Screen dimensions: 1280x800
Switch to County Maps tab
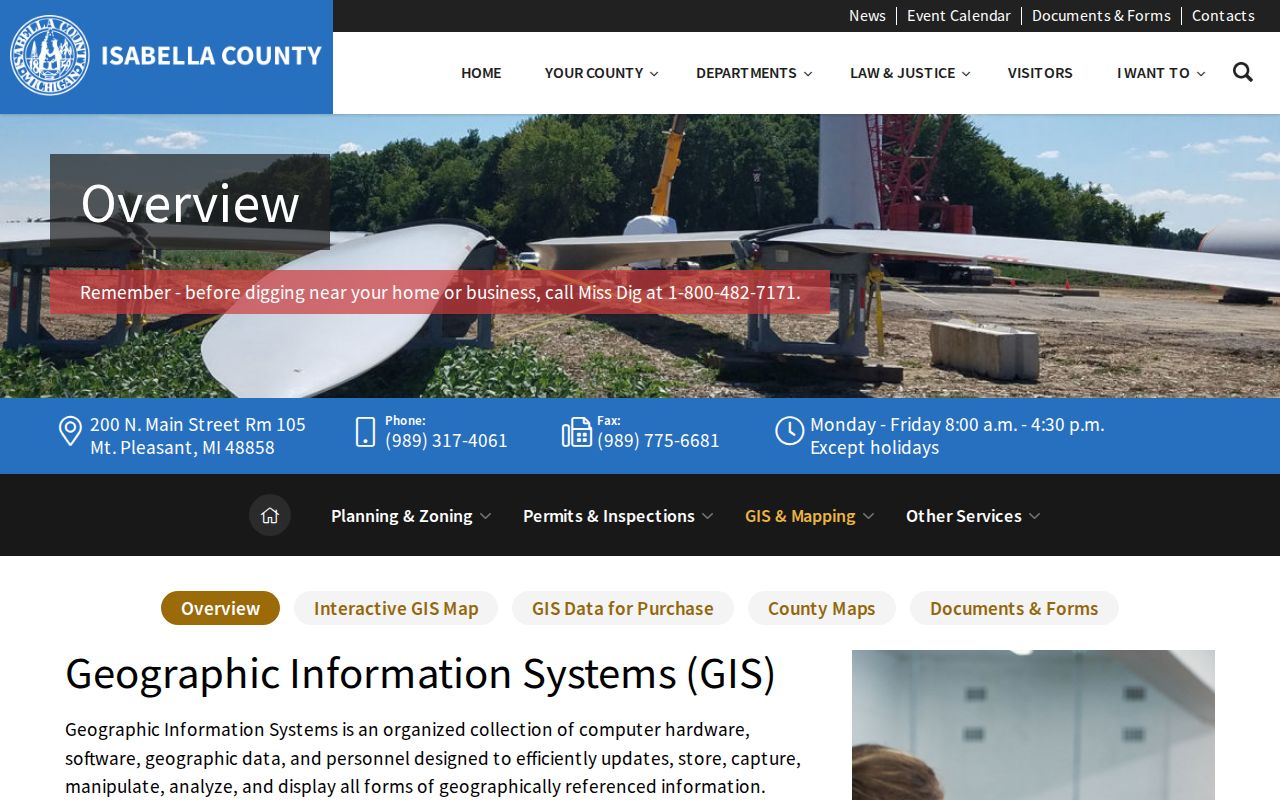pos(821,608)
